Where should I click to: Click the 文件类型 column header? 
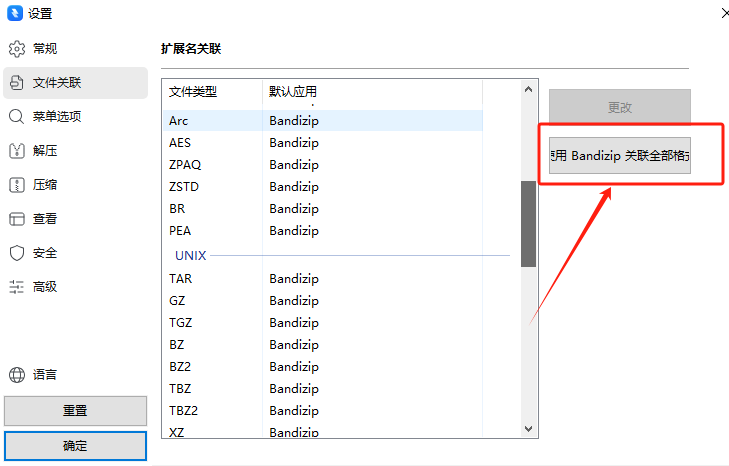tap(212, 92)
